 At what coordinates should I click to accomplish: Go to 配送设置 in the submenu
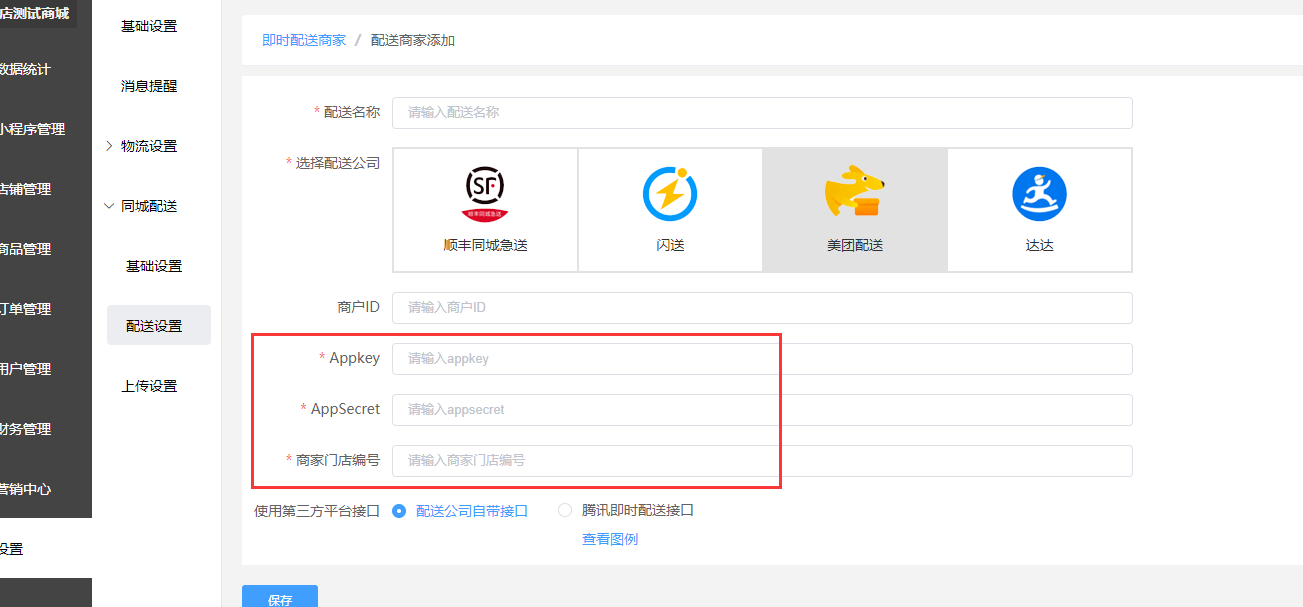[154, 326]
